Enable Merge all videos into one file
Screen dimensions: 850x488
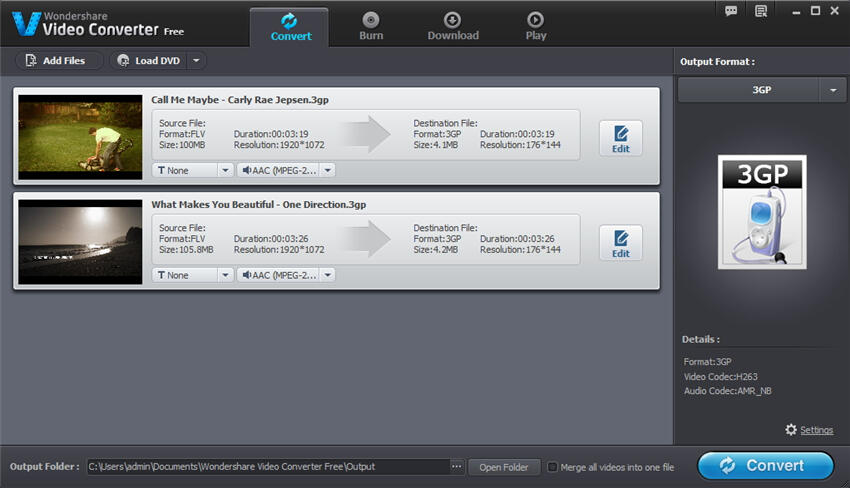(552, 467)
